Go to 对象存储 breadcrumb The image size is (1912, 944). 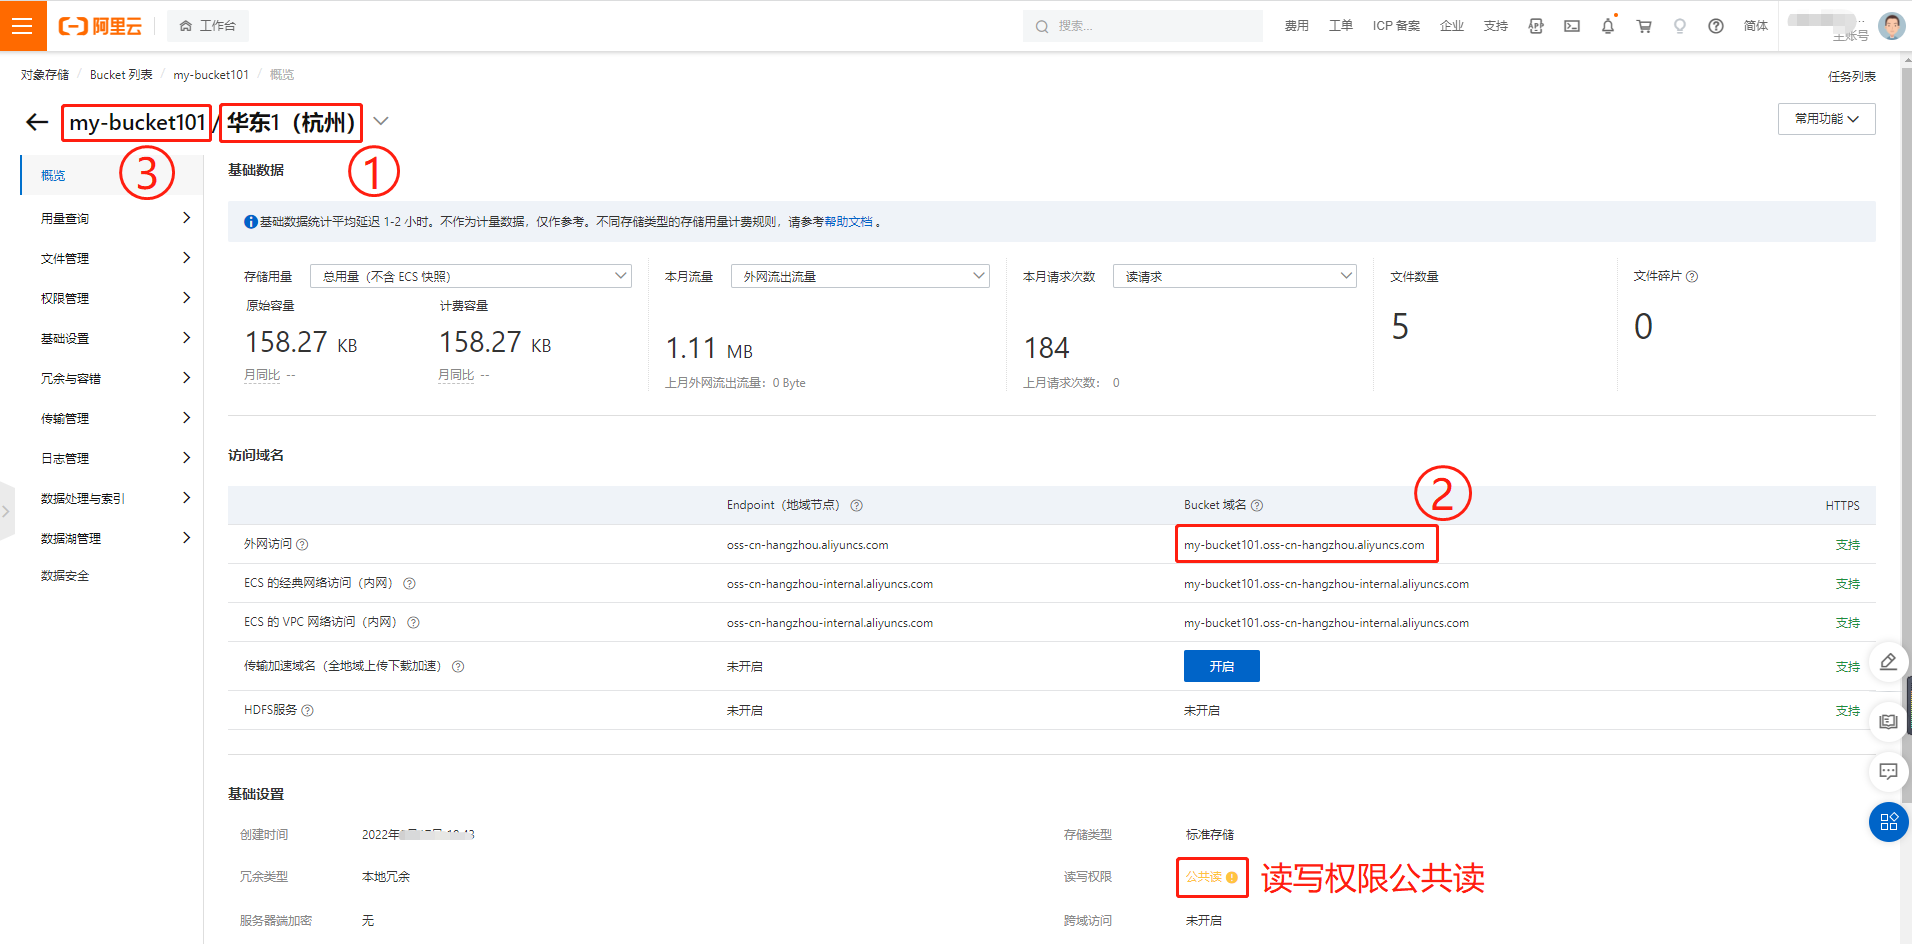click(x=45, y=75)
